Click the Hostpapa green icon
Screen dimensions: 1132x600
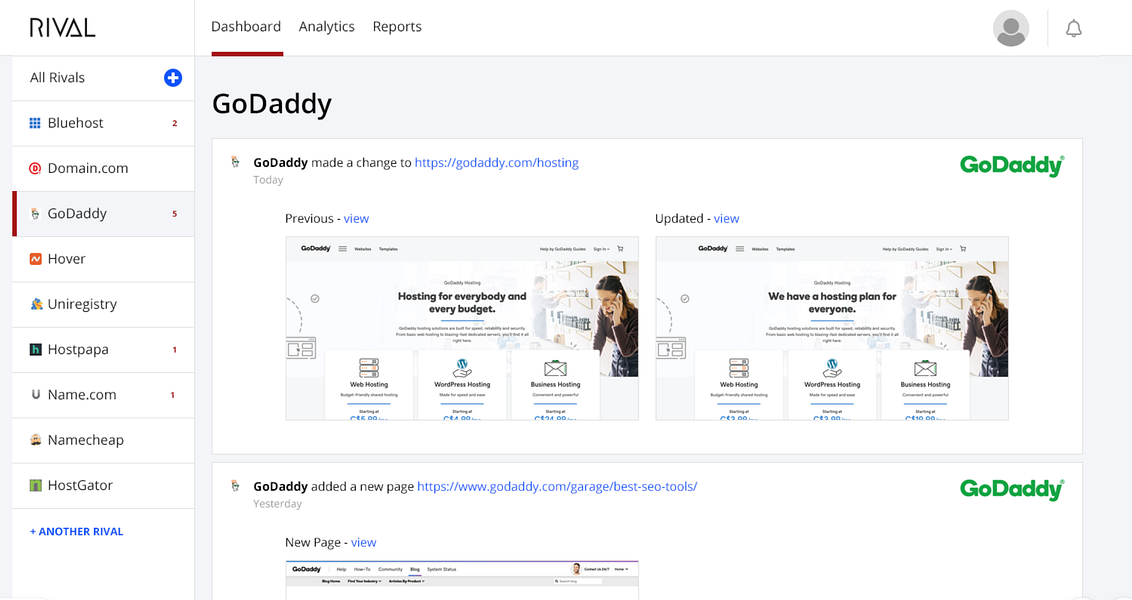[35, 349]
